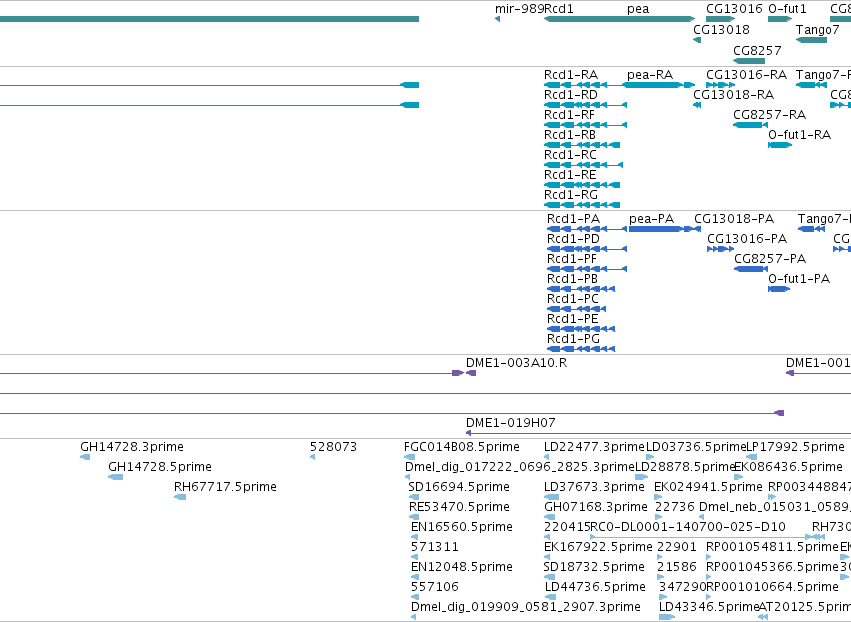The height and width of the screenshot is (622, 851).
Task: Click the Rcd1-PC protein
Action: [576, 309]
